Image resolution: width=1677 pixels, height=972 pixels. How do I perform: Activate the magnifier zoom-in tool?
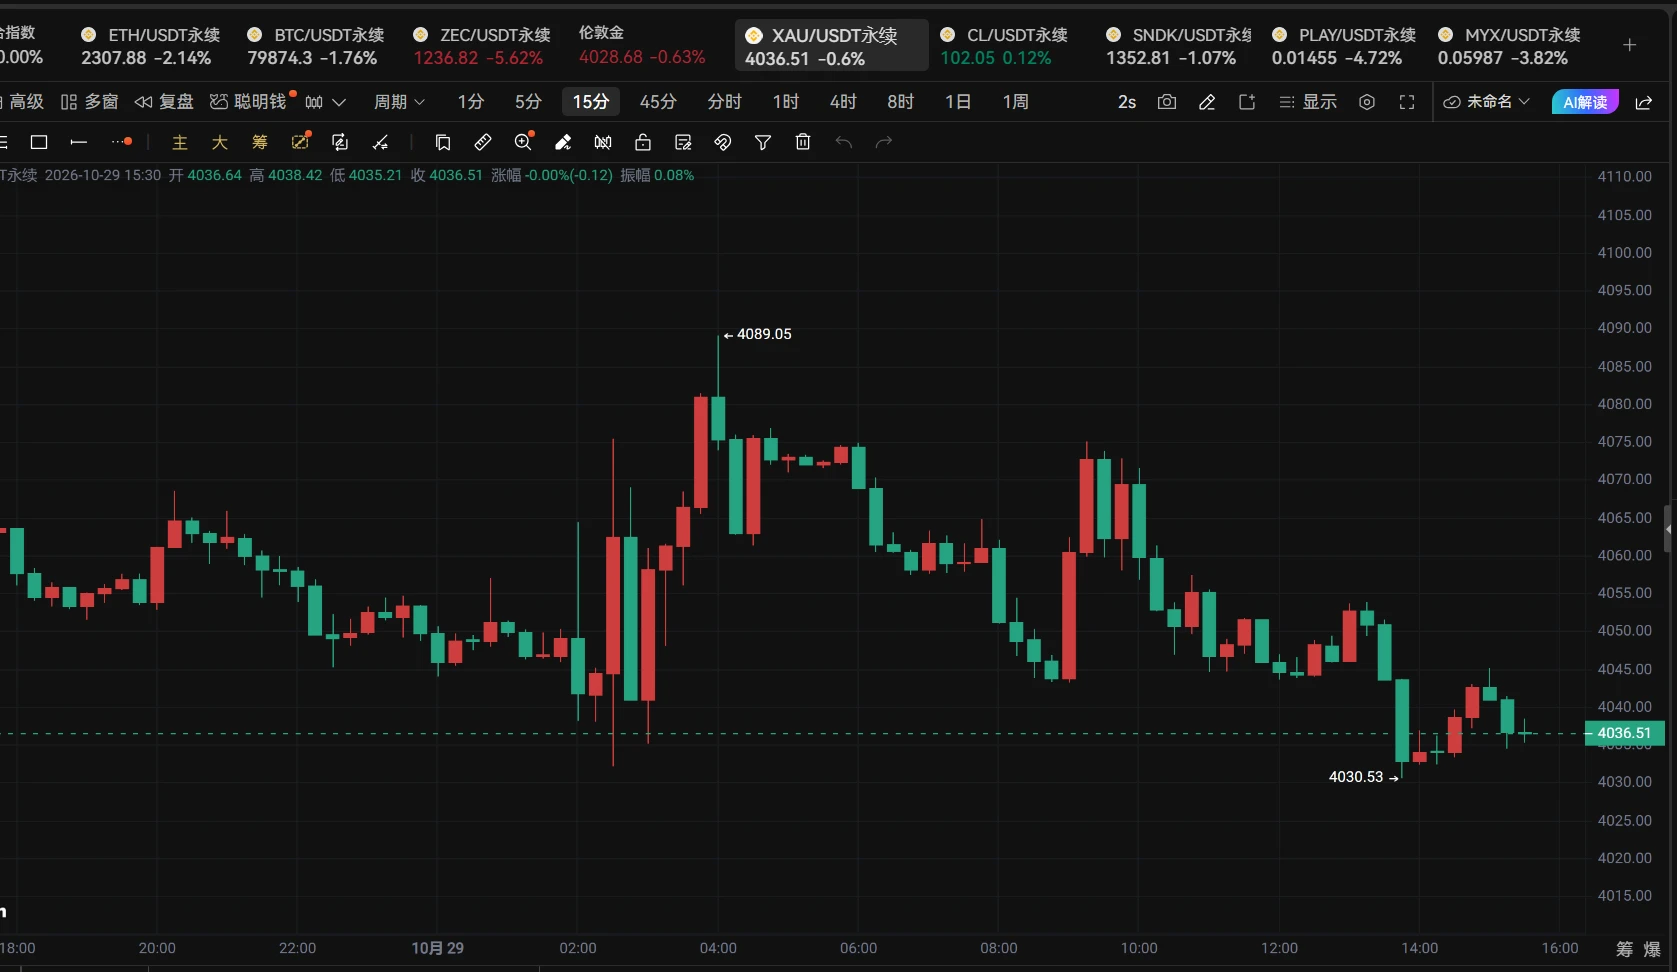point(523,142)
